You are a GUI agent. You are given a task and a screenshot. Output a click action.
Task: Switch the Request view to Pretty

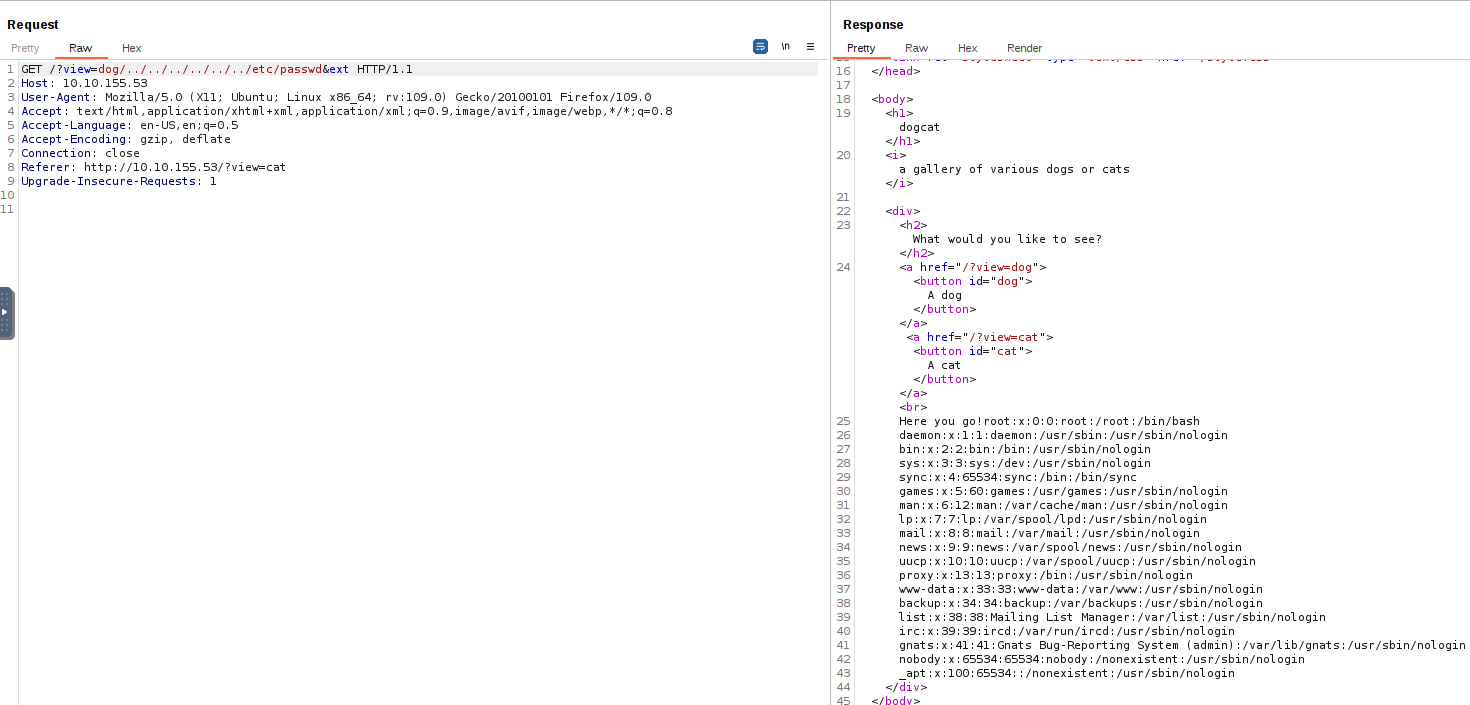tap(25, 48)
